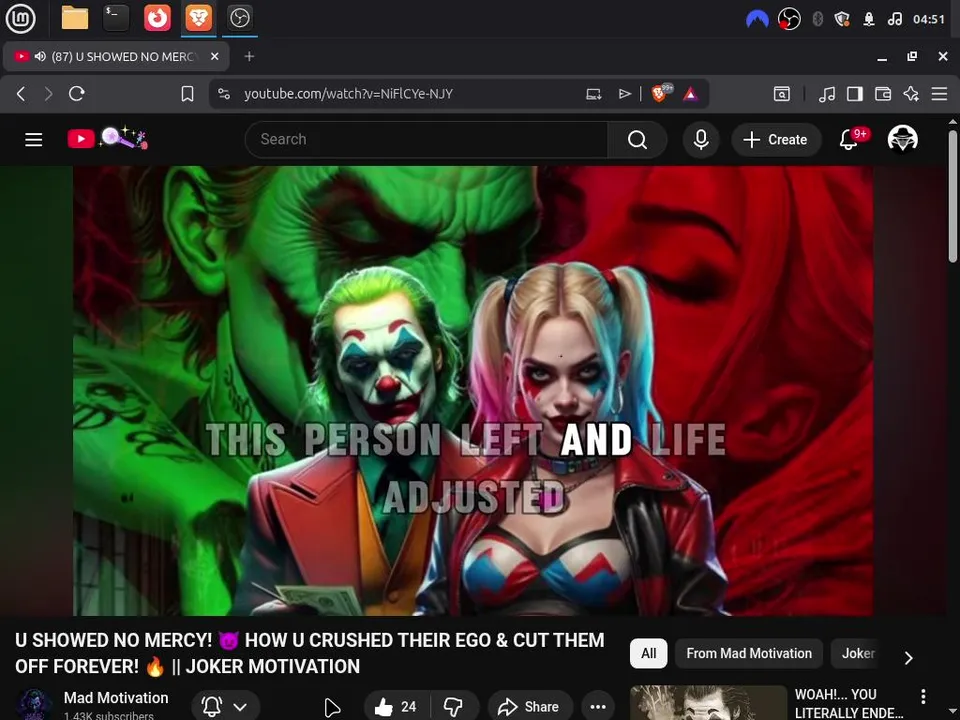The width and height of the screenshot is (960, 720).
Task: Open the Leo AI assistant icon
Action: click(911, 94)
